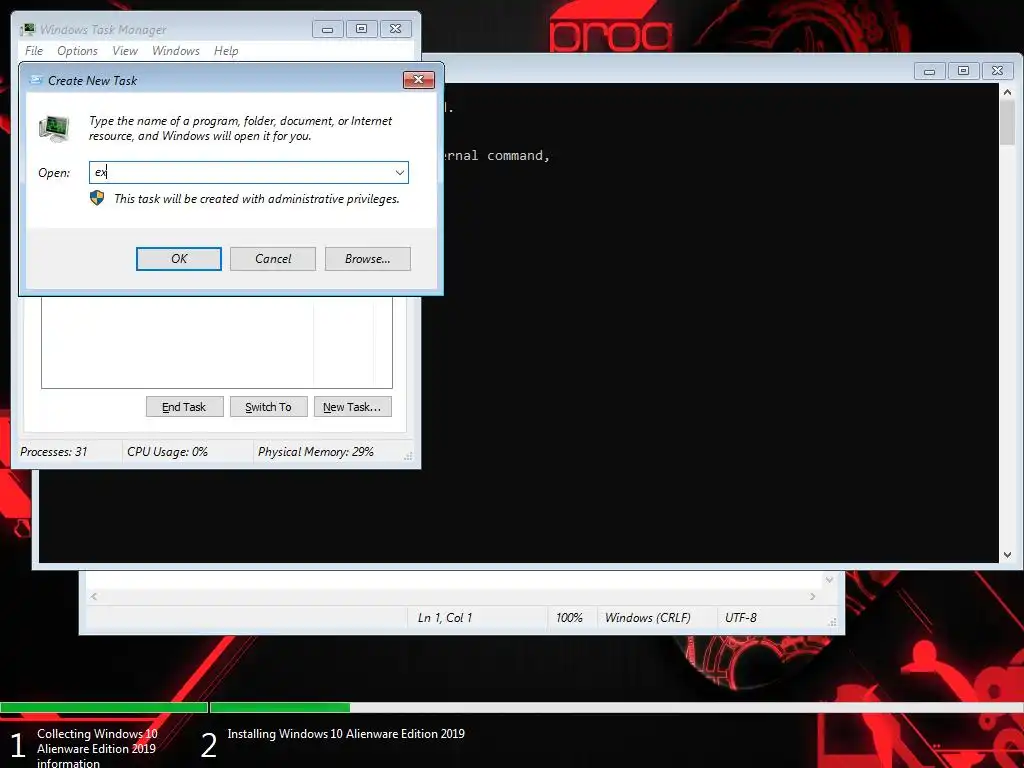Click the command prompt scroll up arrow

1007,92
